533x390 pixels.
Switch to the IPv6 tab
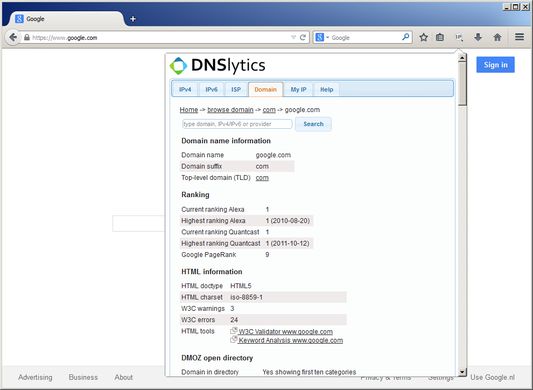point(211,89)
